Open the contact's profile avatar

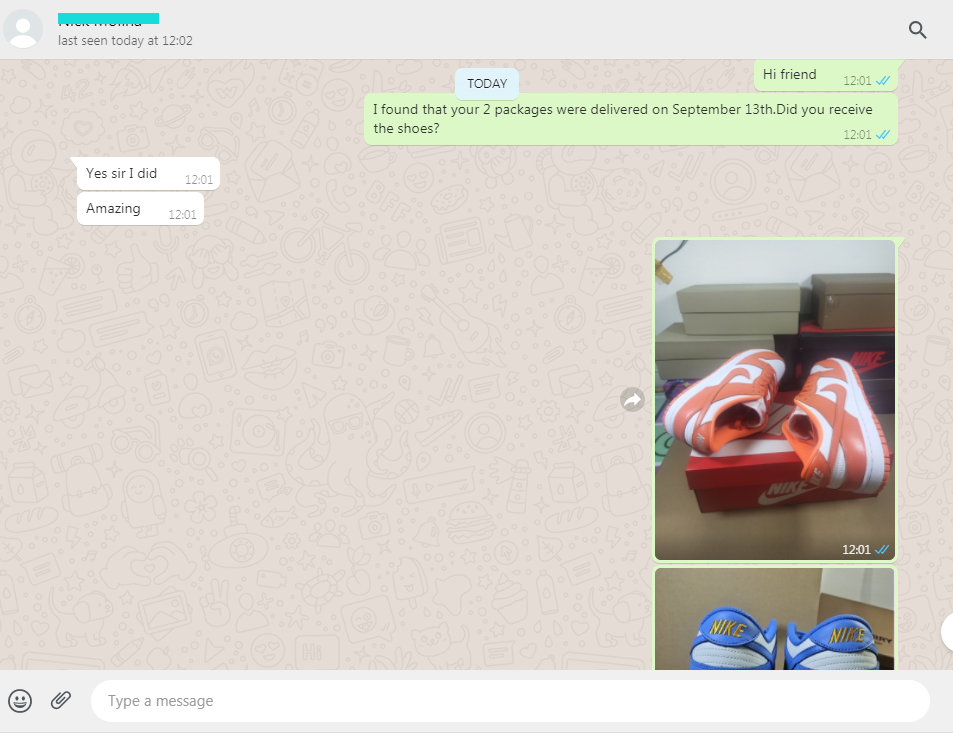point(23,29)
